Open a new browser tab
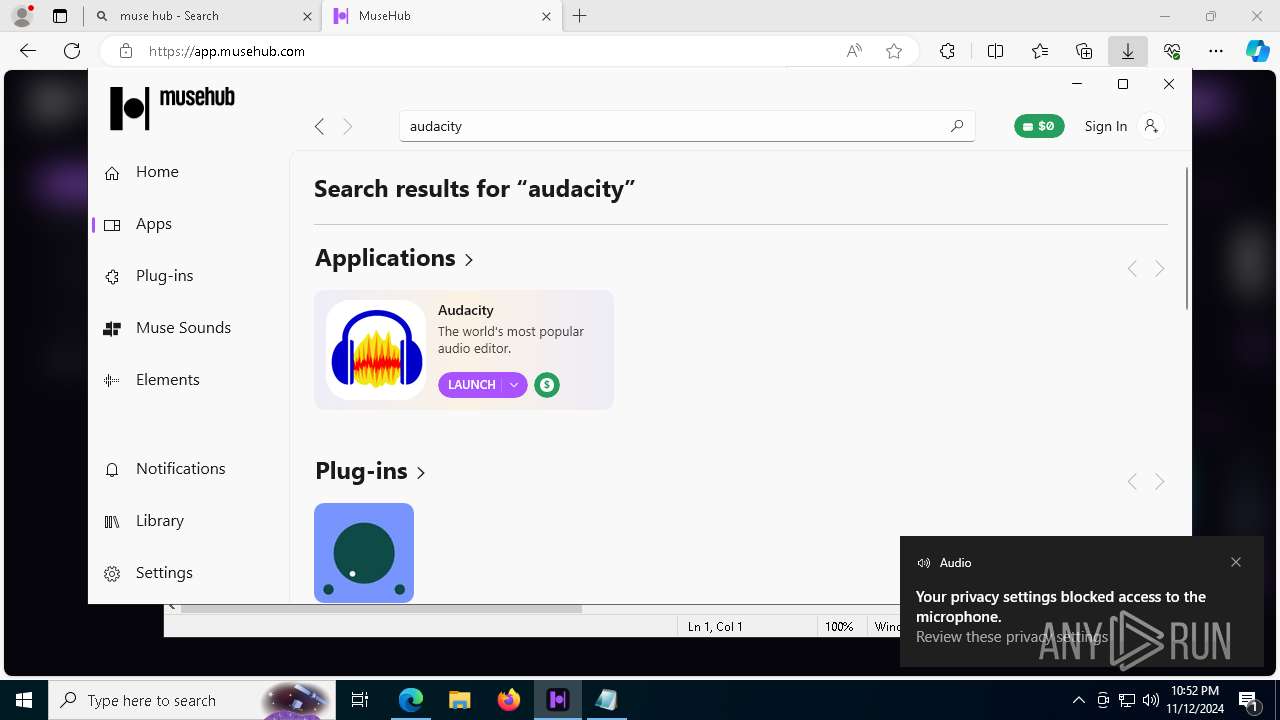Screen dimensions: 1280x720 click(580, 16)
